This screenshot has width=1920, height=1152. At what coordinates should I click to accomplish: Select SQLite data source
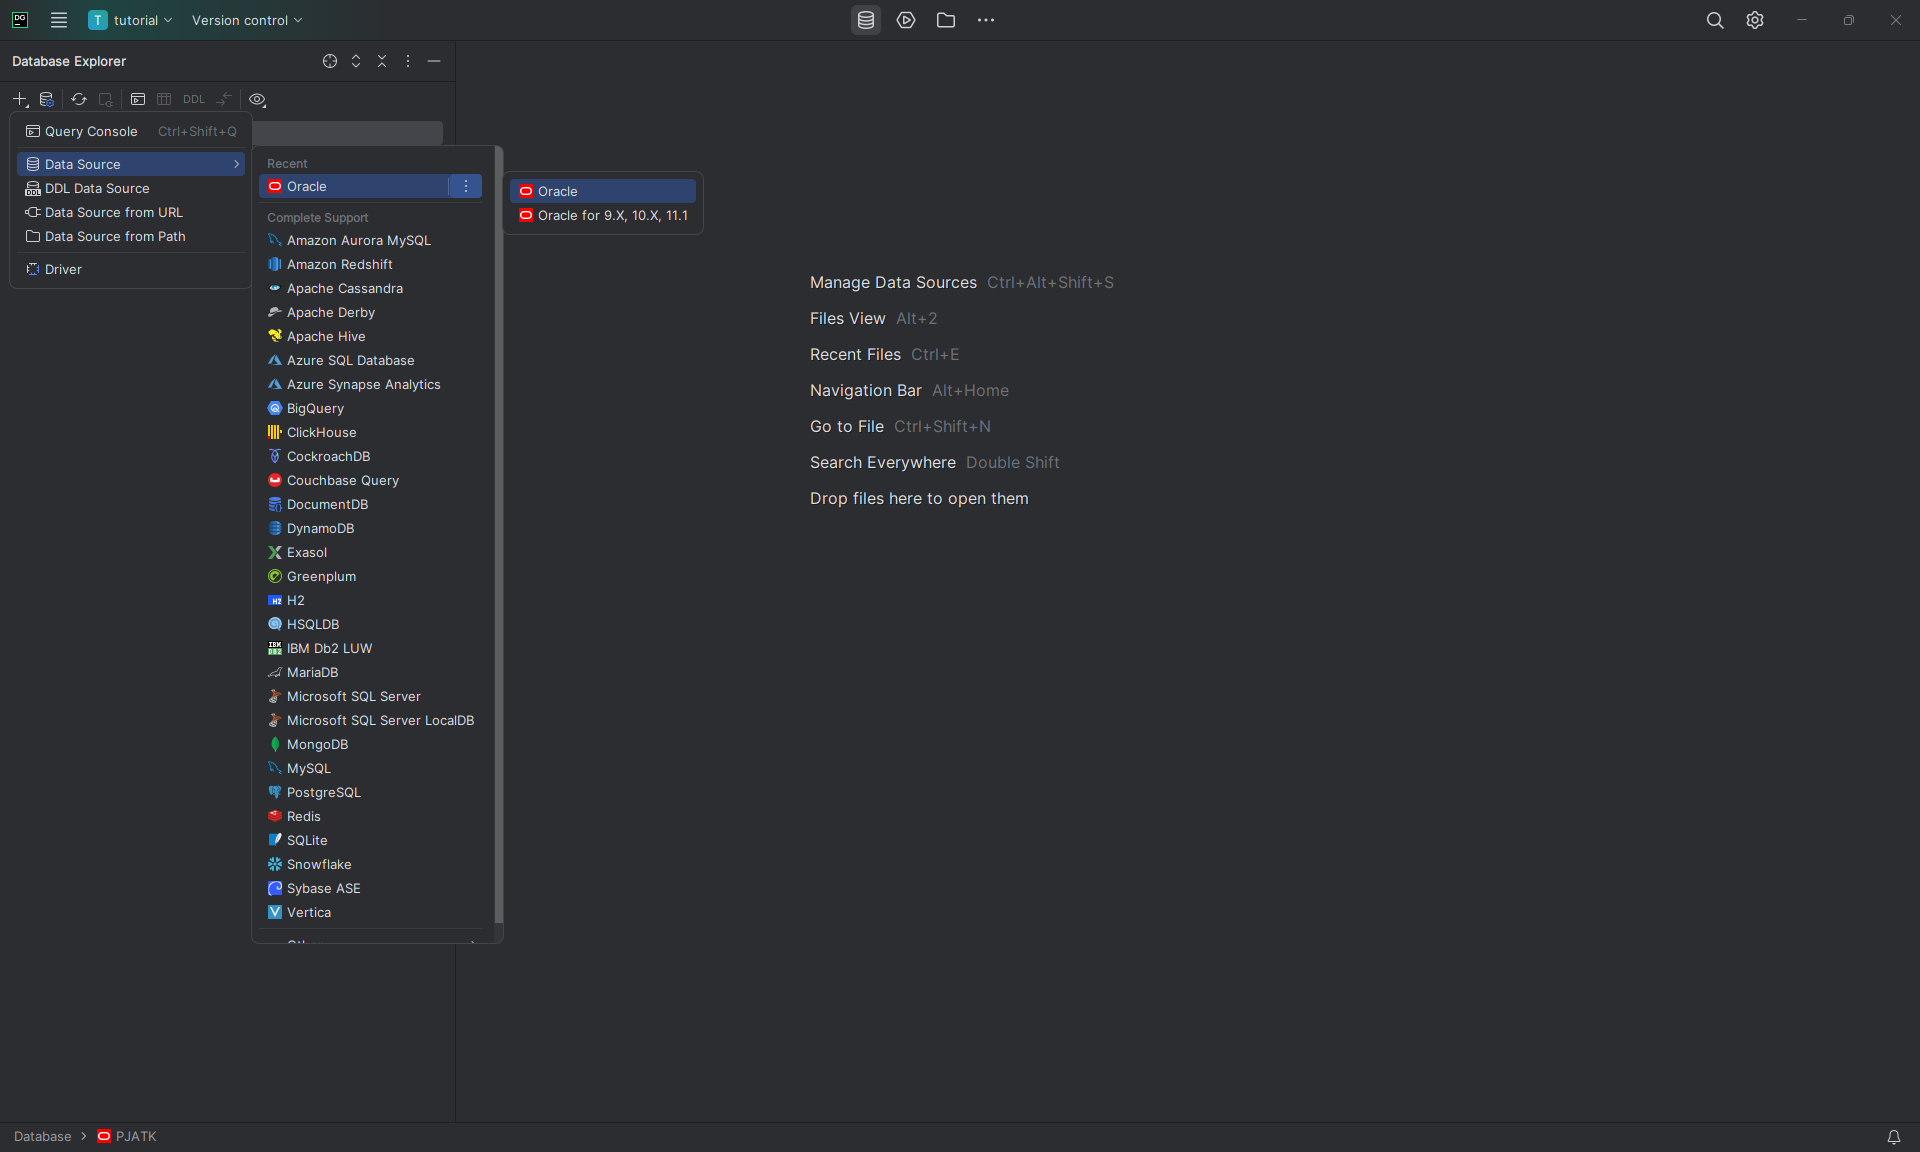point(371,840)
